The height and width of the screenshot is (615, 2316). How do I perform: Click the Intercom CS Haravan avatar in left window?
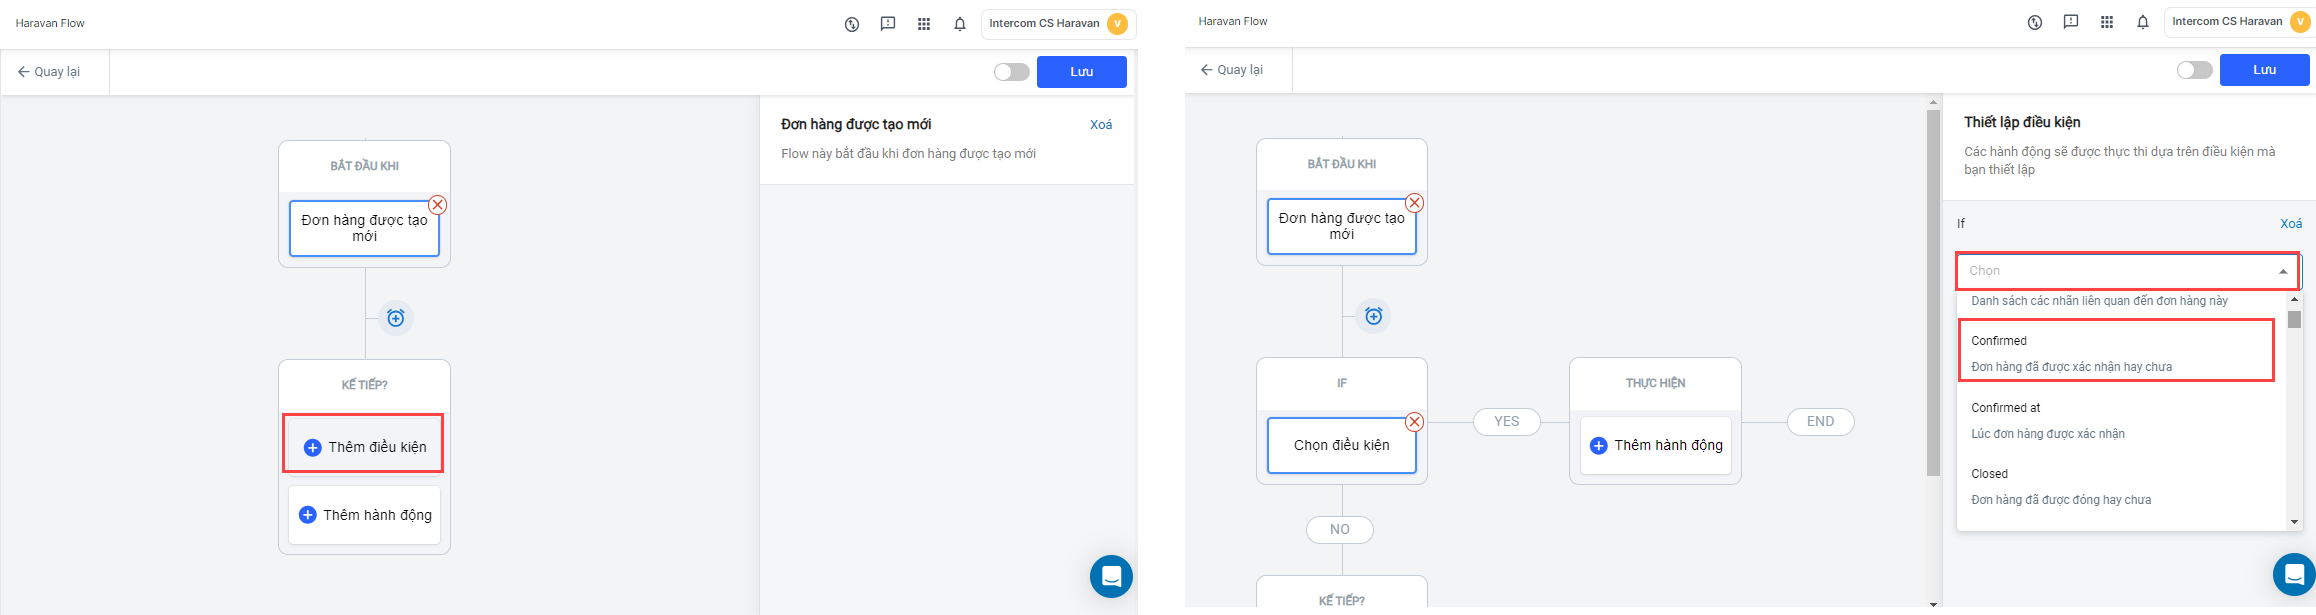coord(1117,24)
